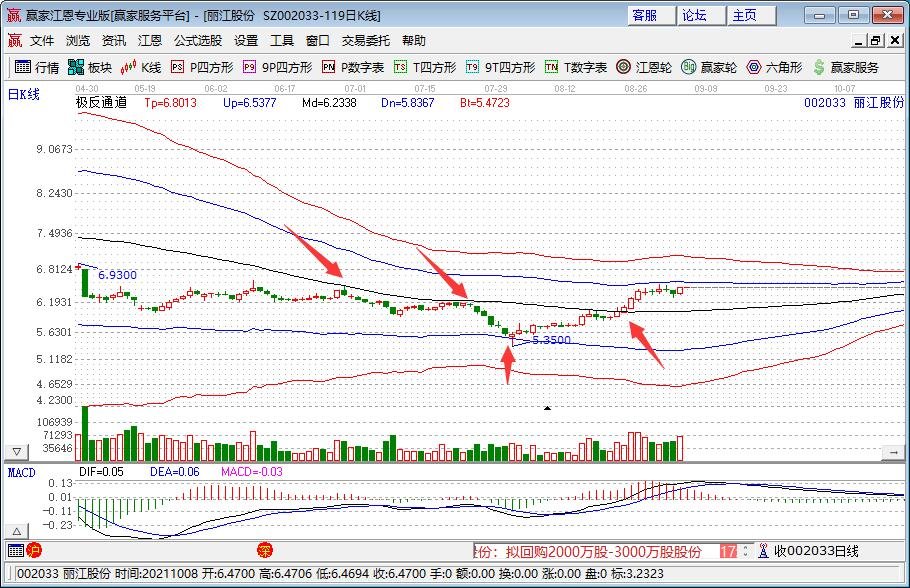Image resolution: width=910 pixels, height=588 pixels.
Task: Open the 行情 market quotes view
Action: [36, 68]
